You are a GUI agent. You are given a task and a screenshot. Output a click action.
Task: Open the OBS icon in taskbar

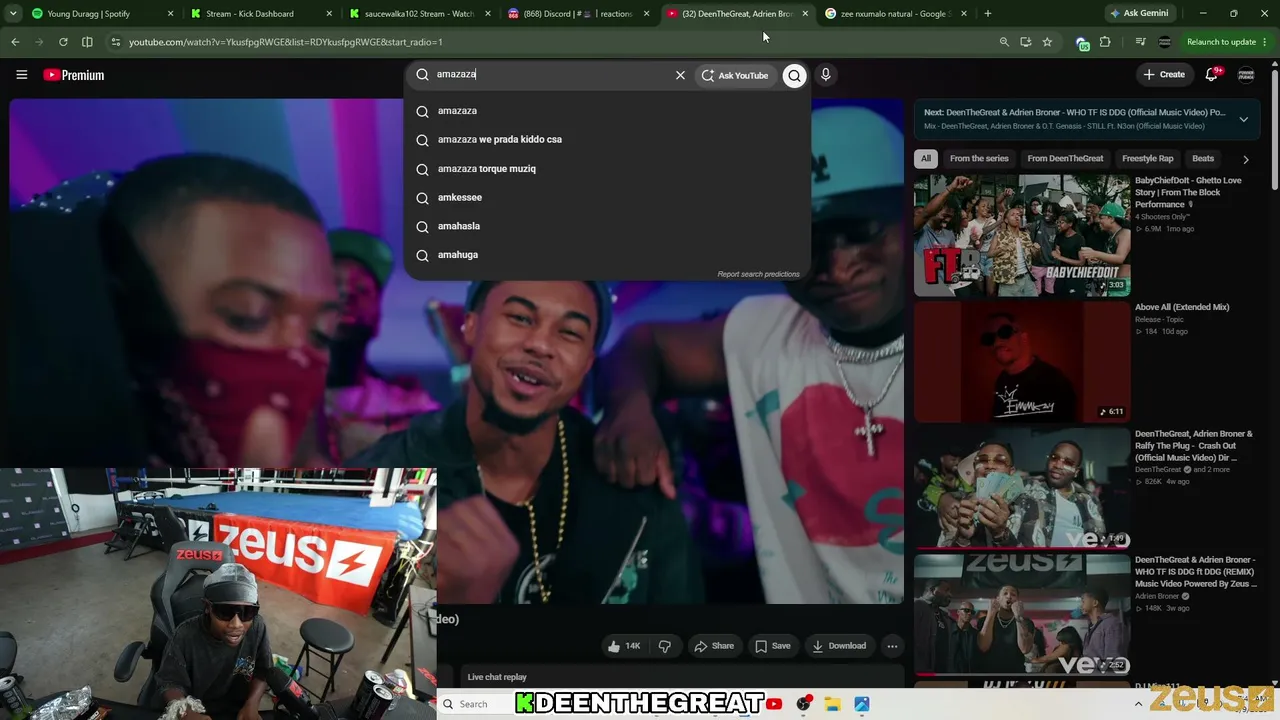(803, 704)
